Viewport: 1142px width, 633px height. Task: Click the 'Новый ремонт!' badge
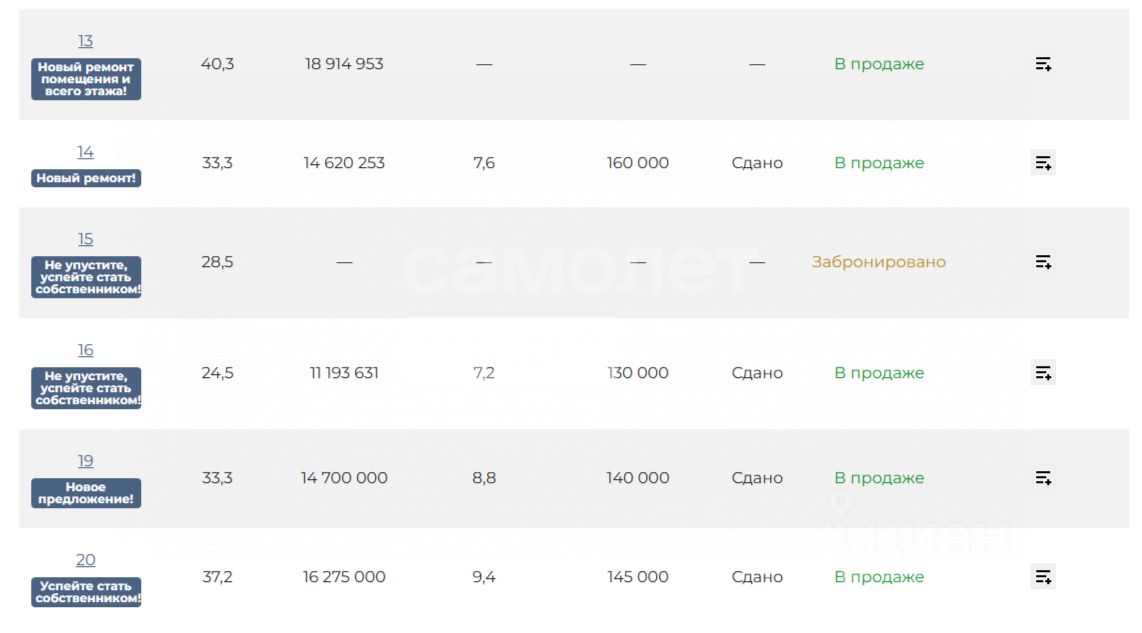pos(86,178)
